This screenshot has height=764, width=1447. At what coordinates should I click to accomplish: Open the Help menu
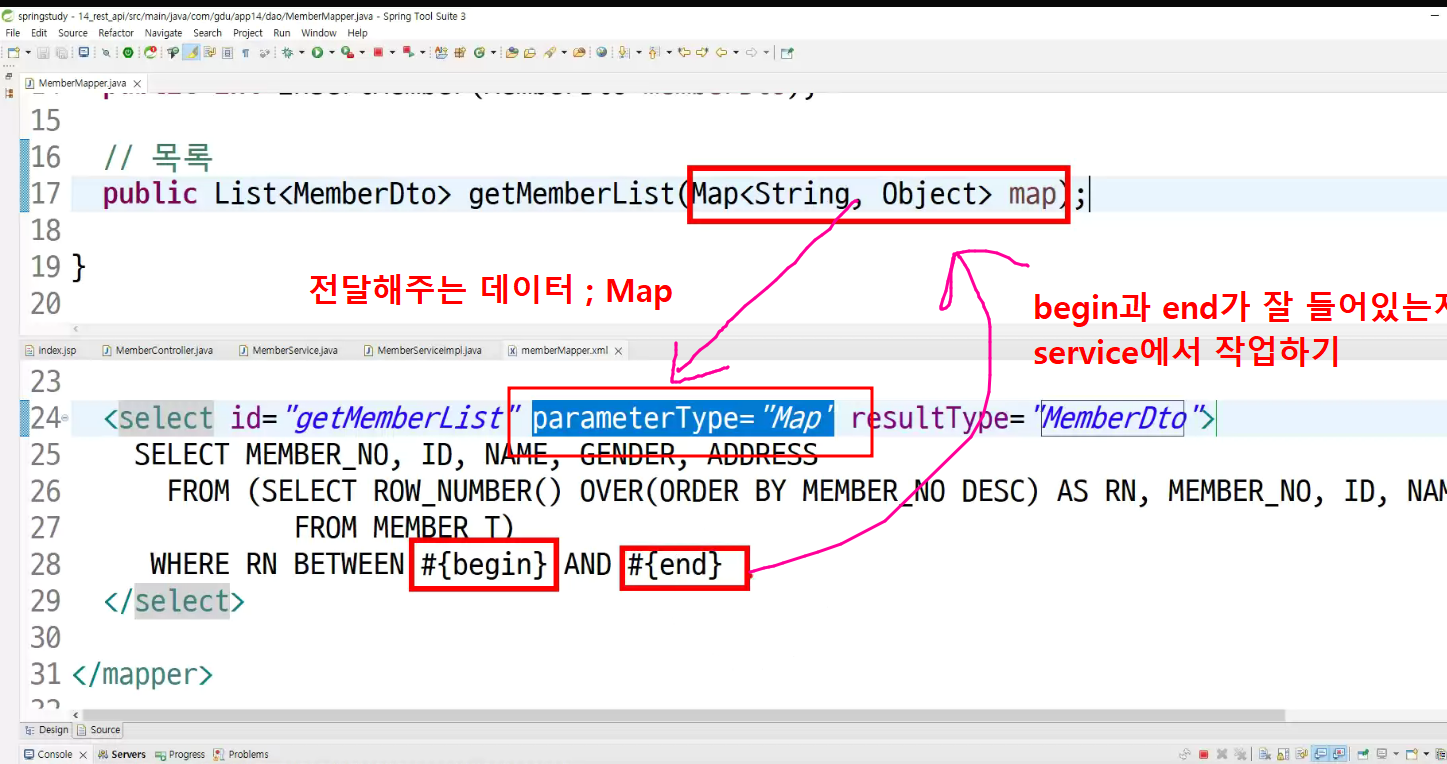[358, 33]
